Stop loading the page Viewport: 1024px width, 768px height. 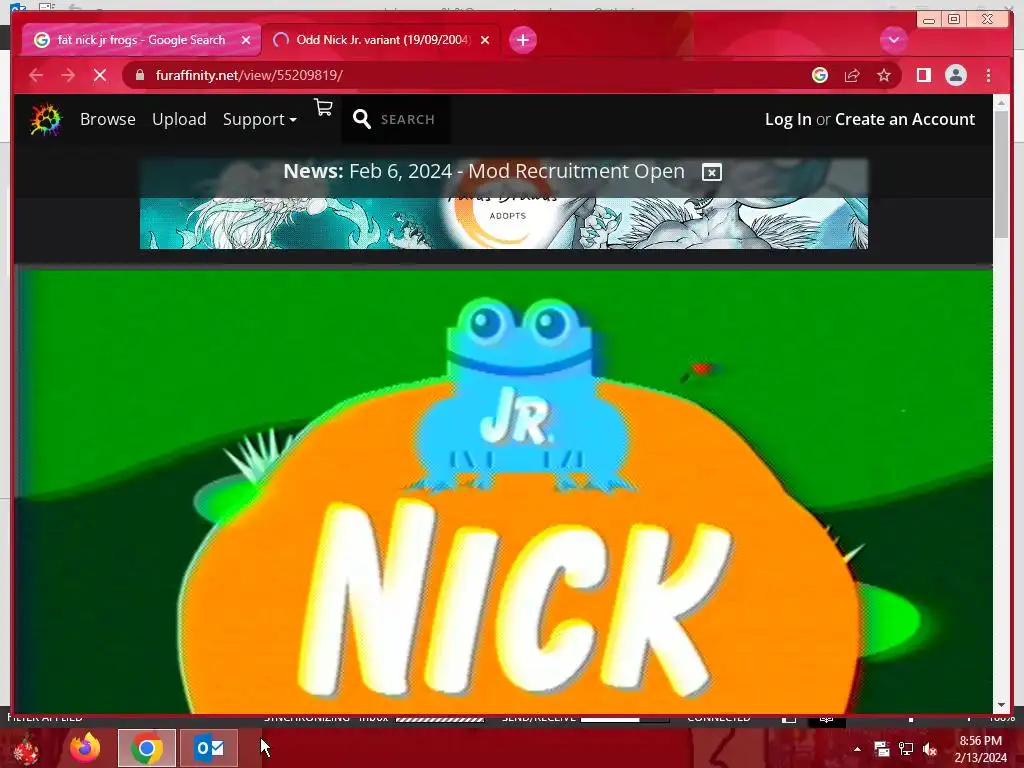[100, 75]
